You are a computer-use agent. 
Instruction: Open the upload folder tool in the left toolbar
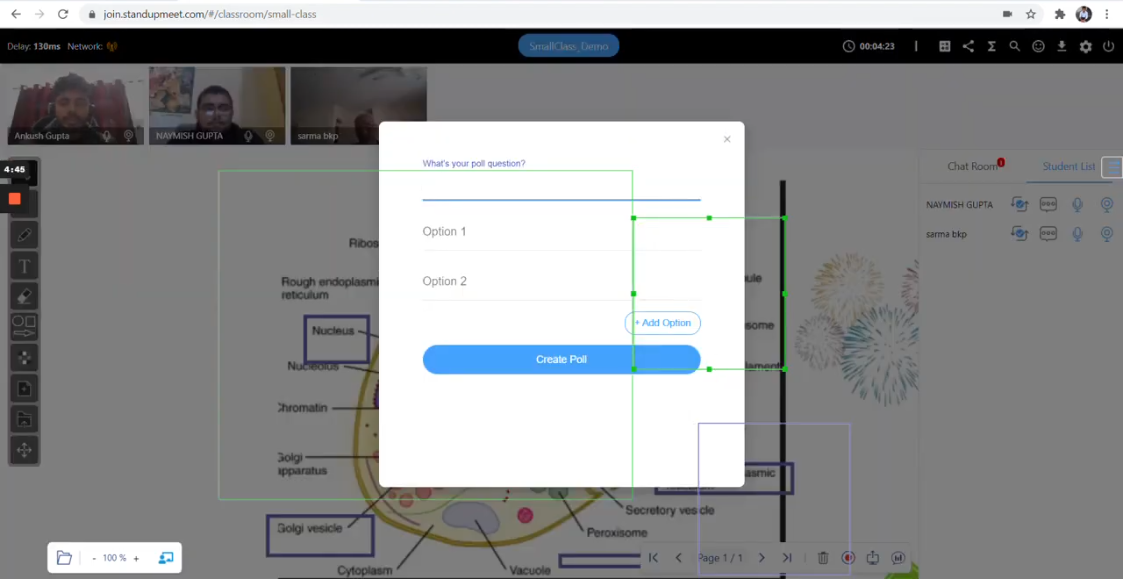(x=24, y=419)
